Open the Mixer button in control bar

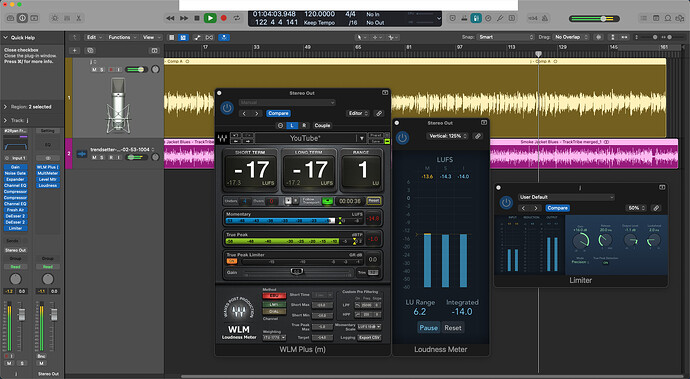pyautogui.click(x=67, y=18)
